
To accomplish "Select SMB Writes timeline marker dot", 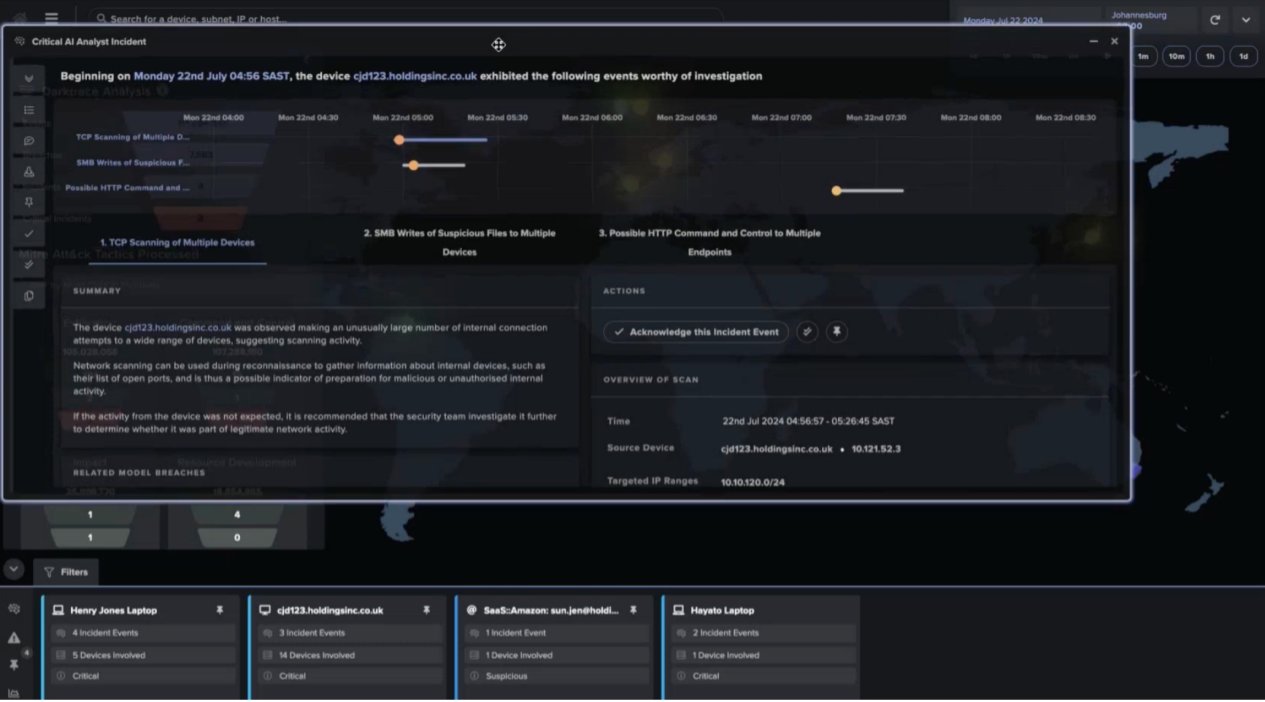I will tap(413, 165).
